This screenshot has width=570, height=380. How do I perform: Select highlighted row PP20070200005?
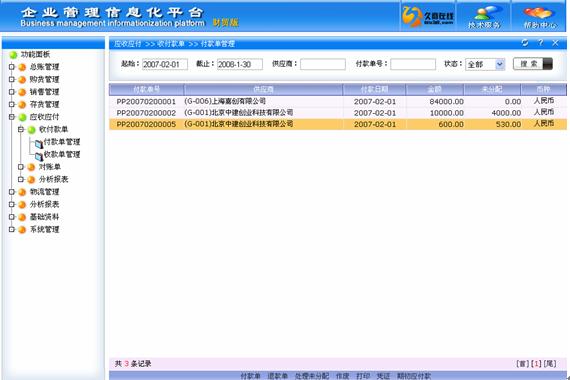point(338,124)
